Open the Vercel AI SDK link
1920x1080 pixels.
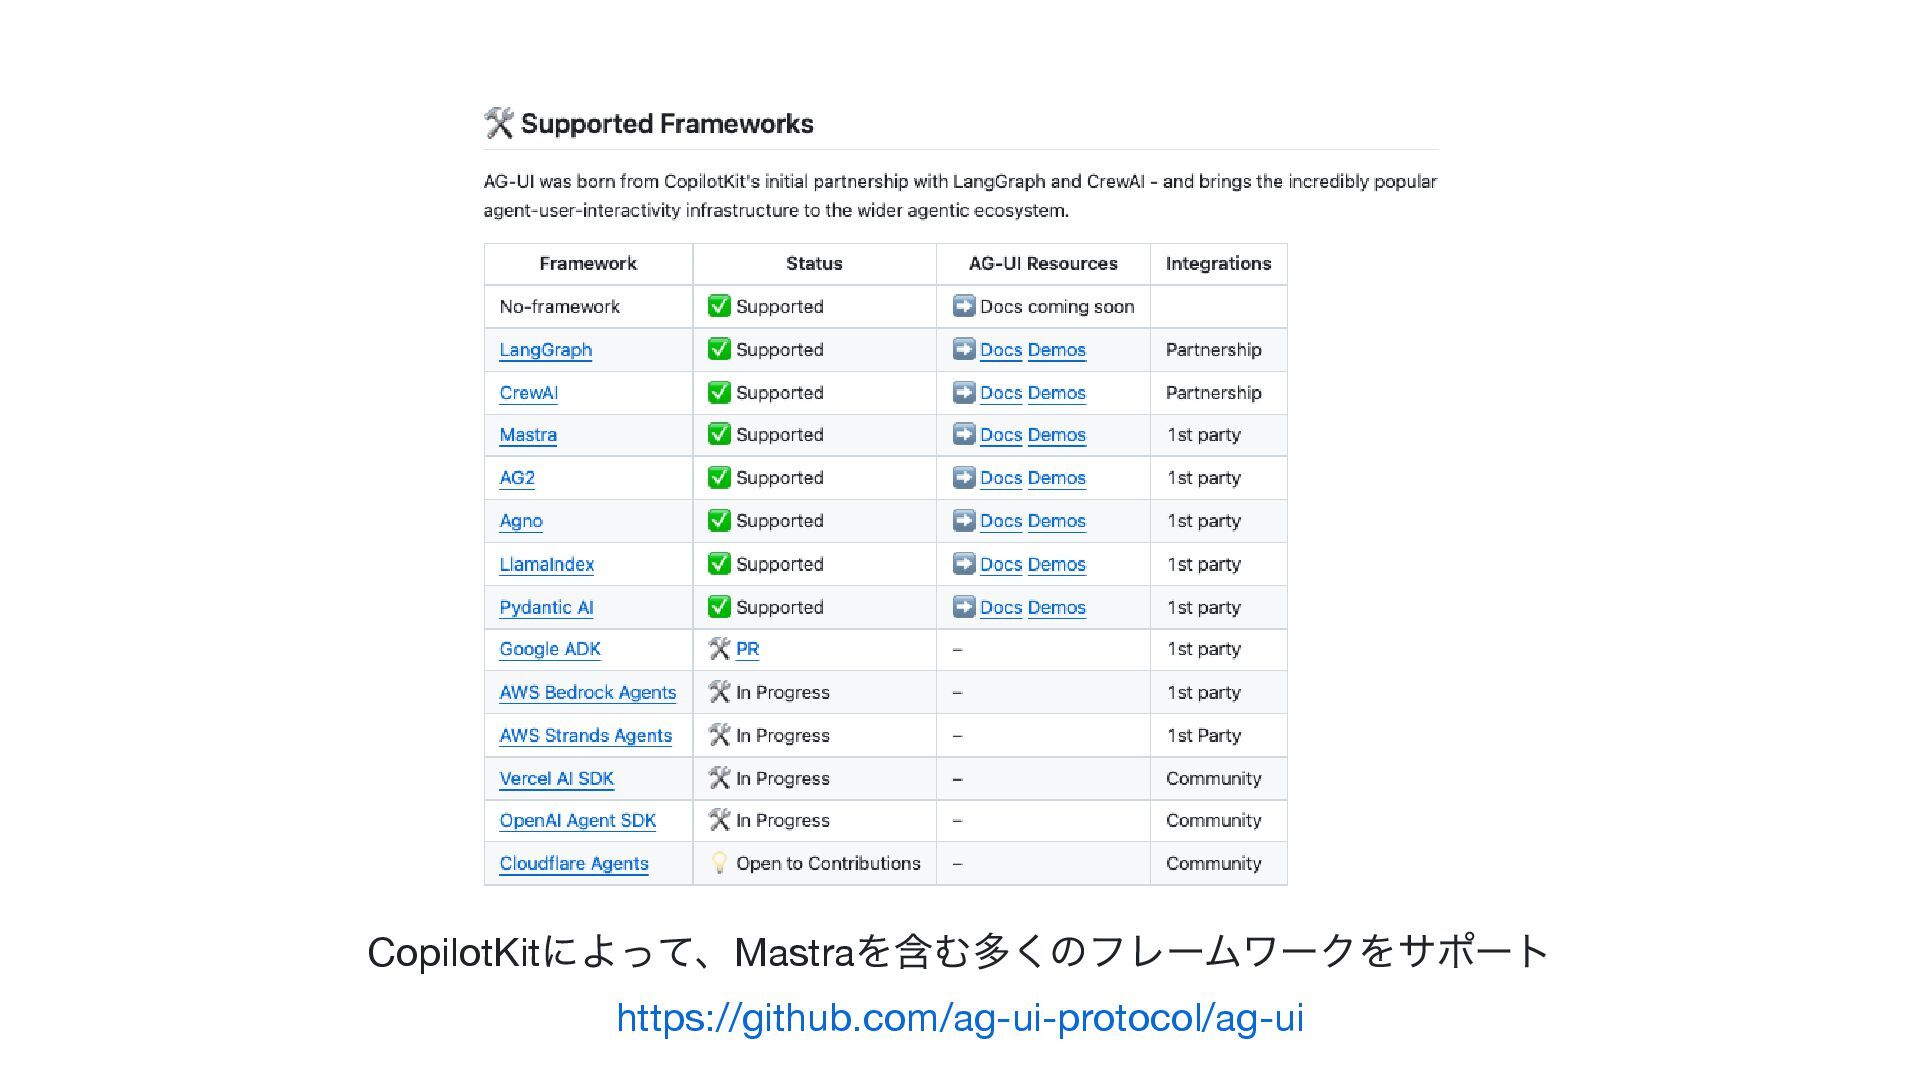pos(557,778)
